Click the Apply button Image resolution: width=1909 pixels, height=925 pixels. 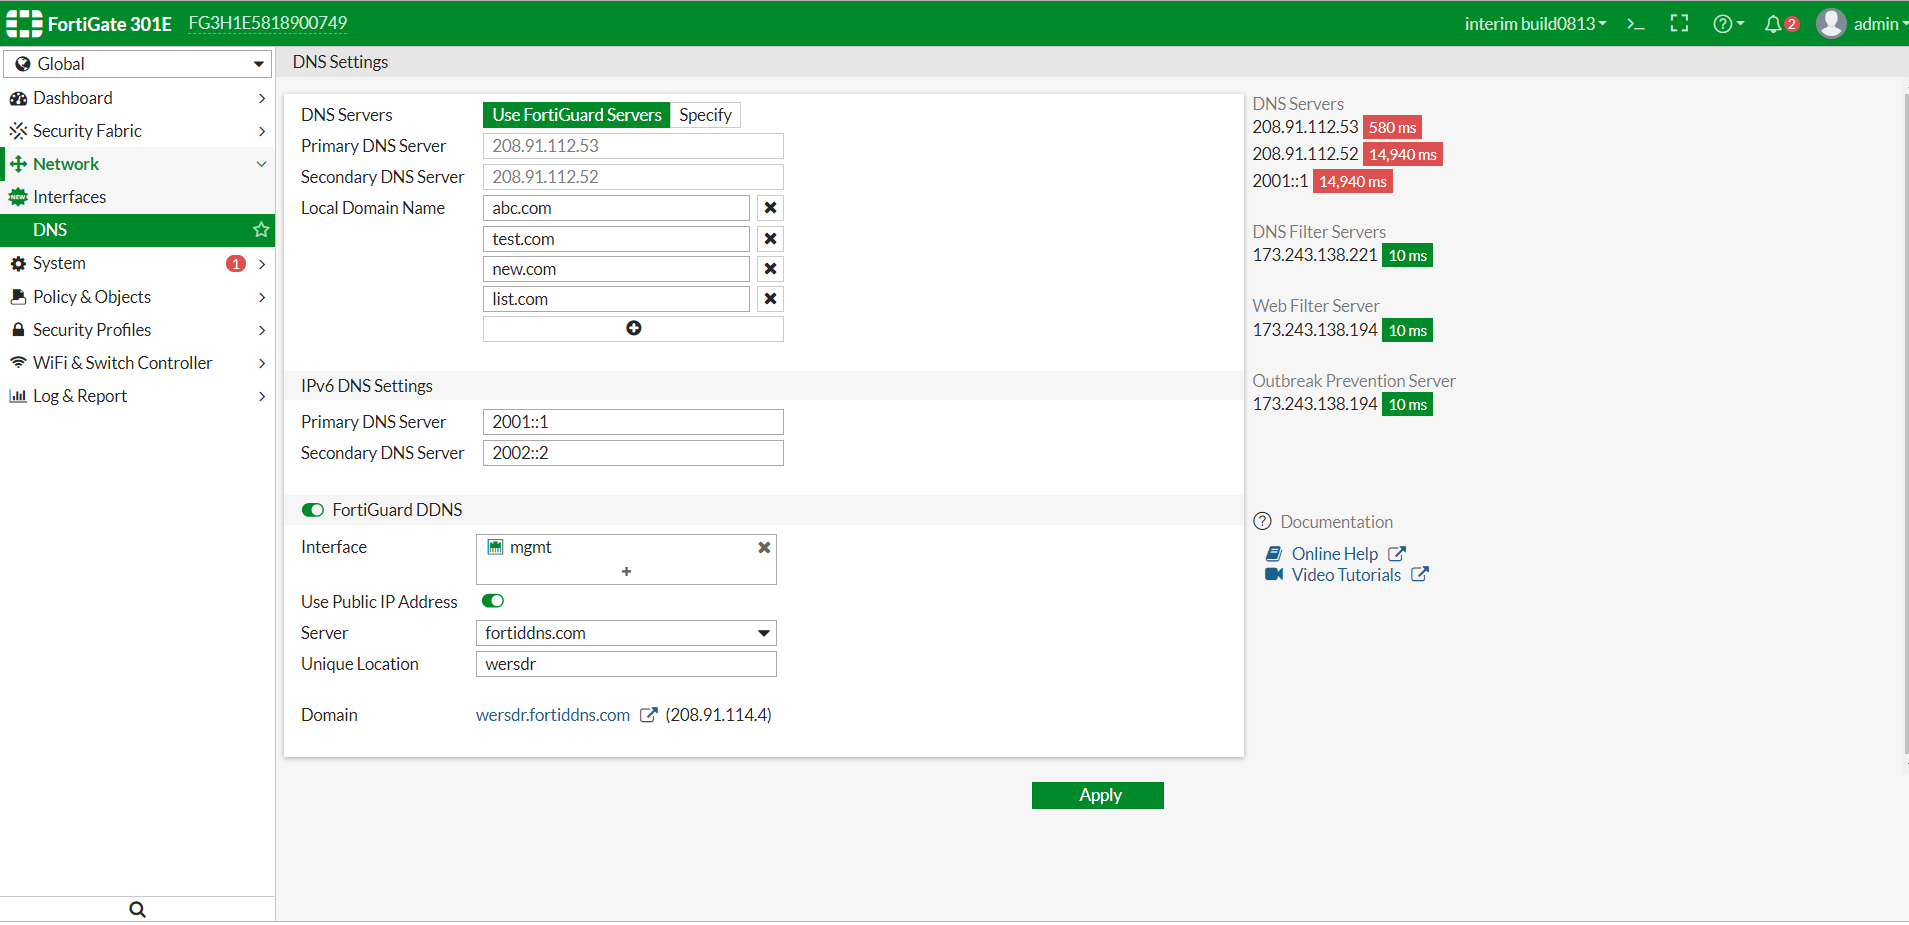[1097, 795]
